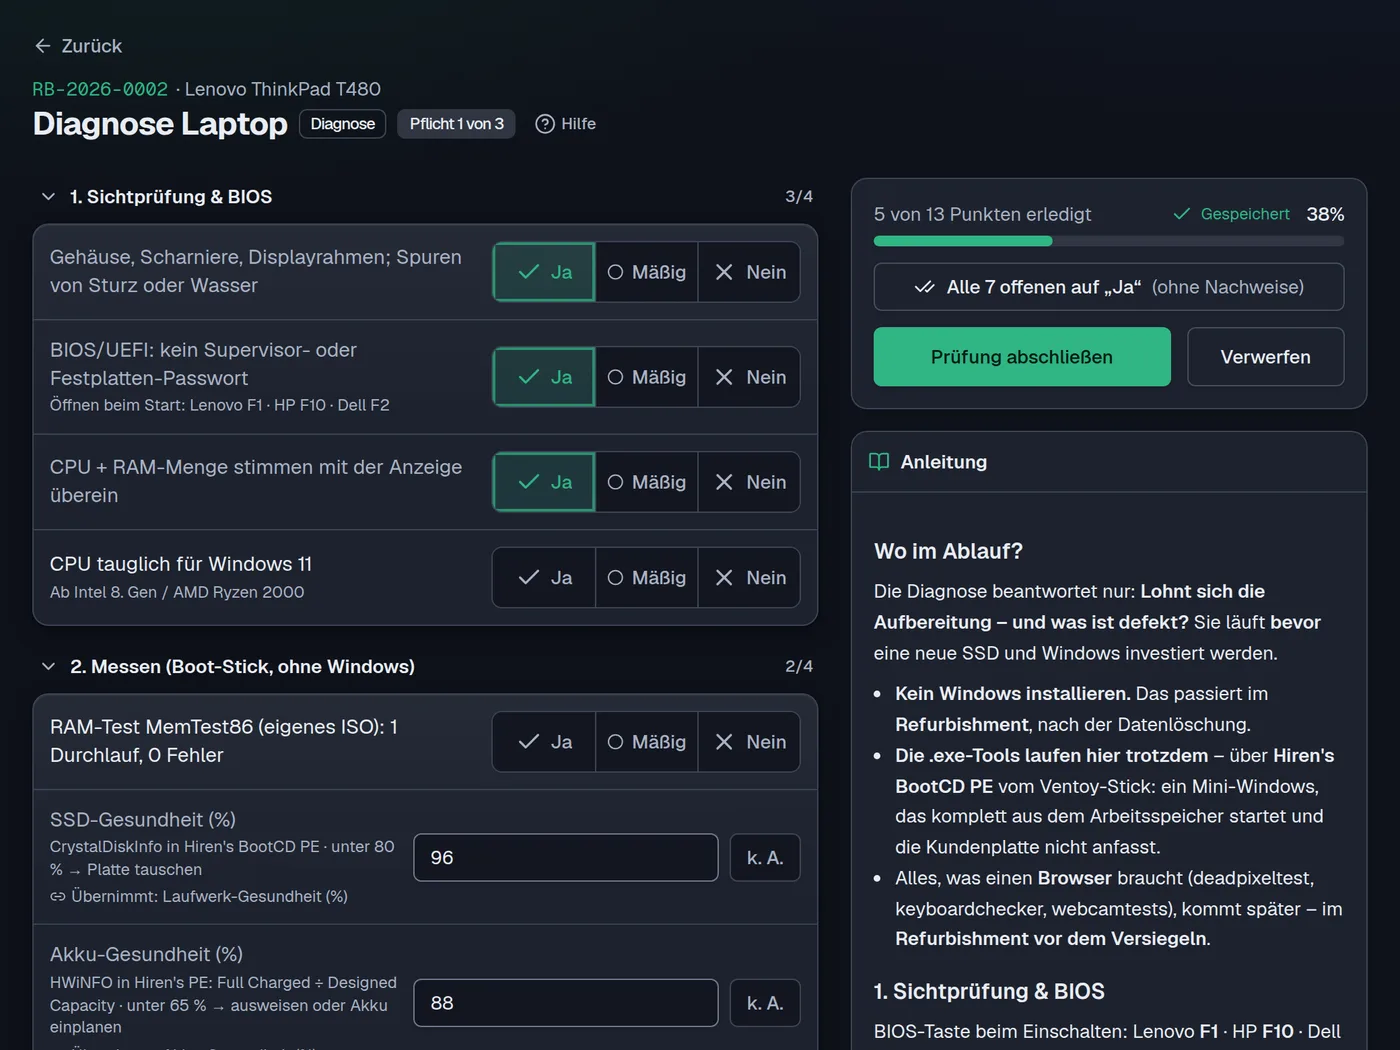
Task: Set all 7 open items to Ja
Action: point(1109,287)
